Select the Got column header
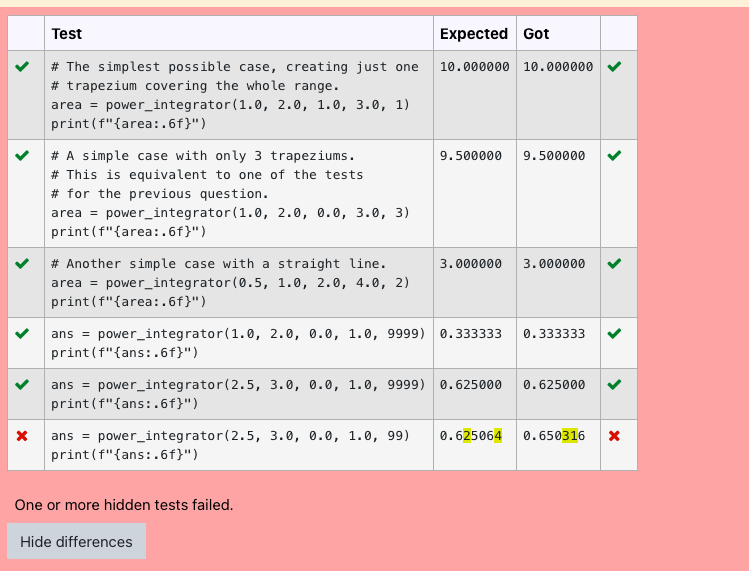 536,34
